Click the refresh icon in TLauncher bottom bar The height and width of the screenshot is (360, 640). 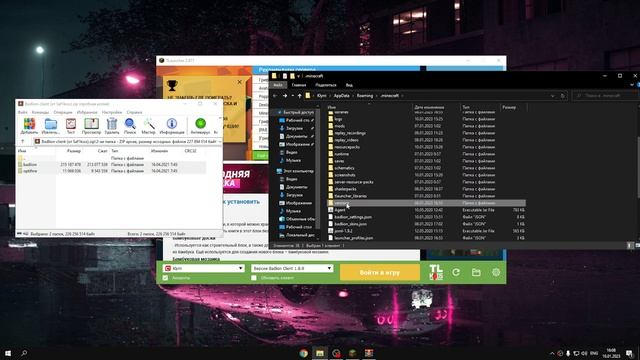coord(456,272)
